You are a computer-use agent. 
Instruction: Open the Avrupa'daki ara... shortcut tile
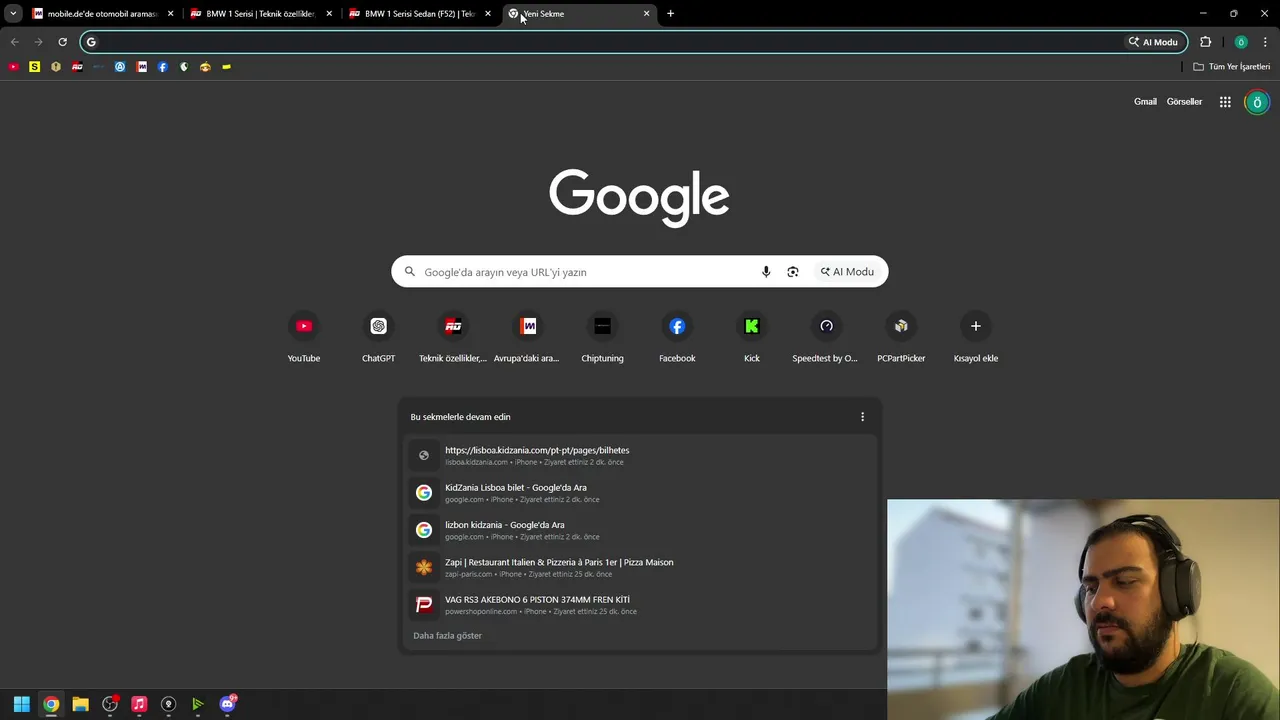(527, 339)
